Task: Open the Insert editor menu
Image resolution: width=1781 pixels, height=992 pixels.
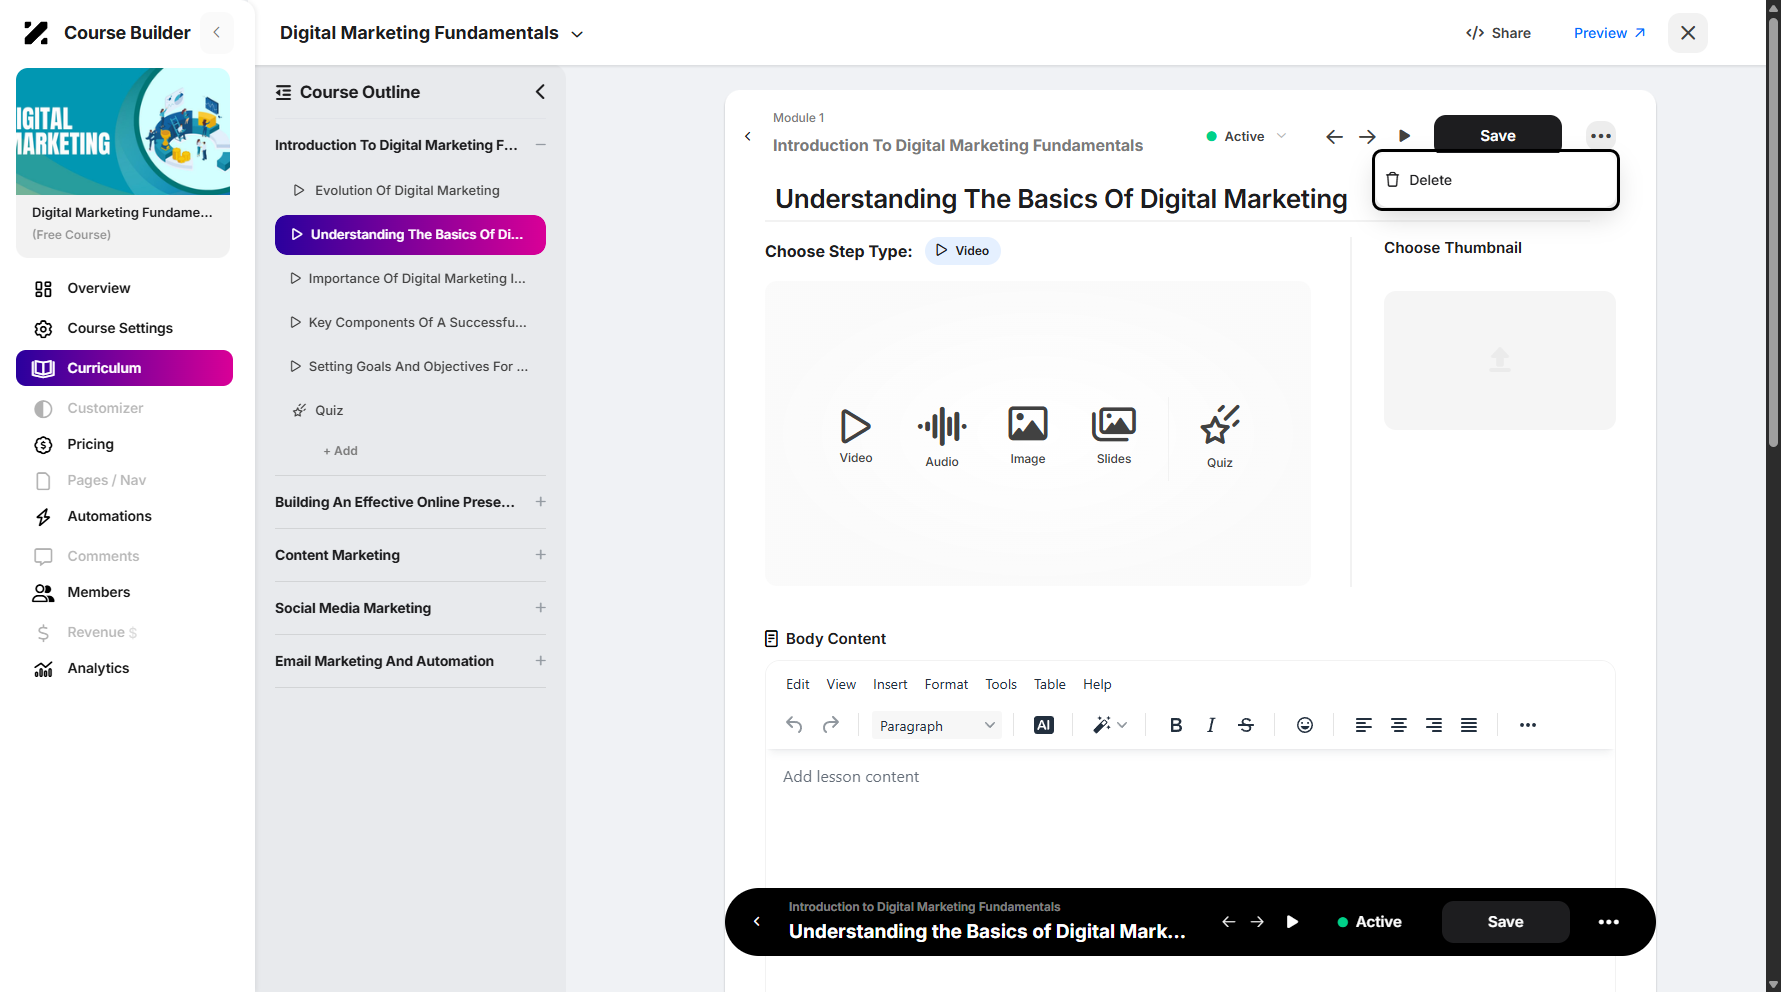Action: (890, 684)
